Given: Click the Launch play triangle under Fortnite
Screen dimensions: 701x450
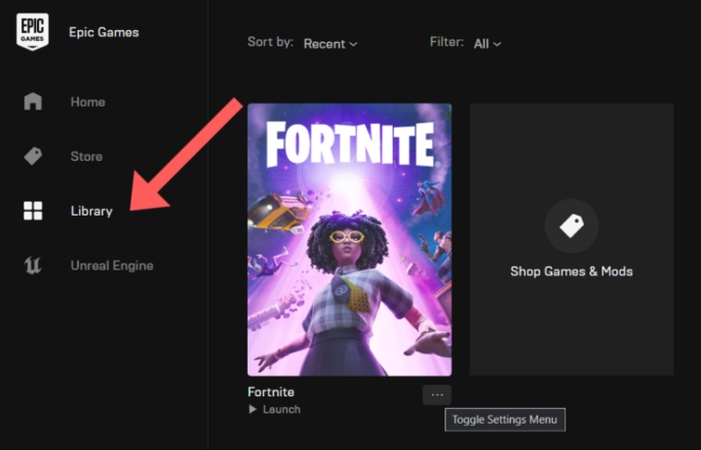Looking at the screenshot, I should (x=253, y=409).
